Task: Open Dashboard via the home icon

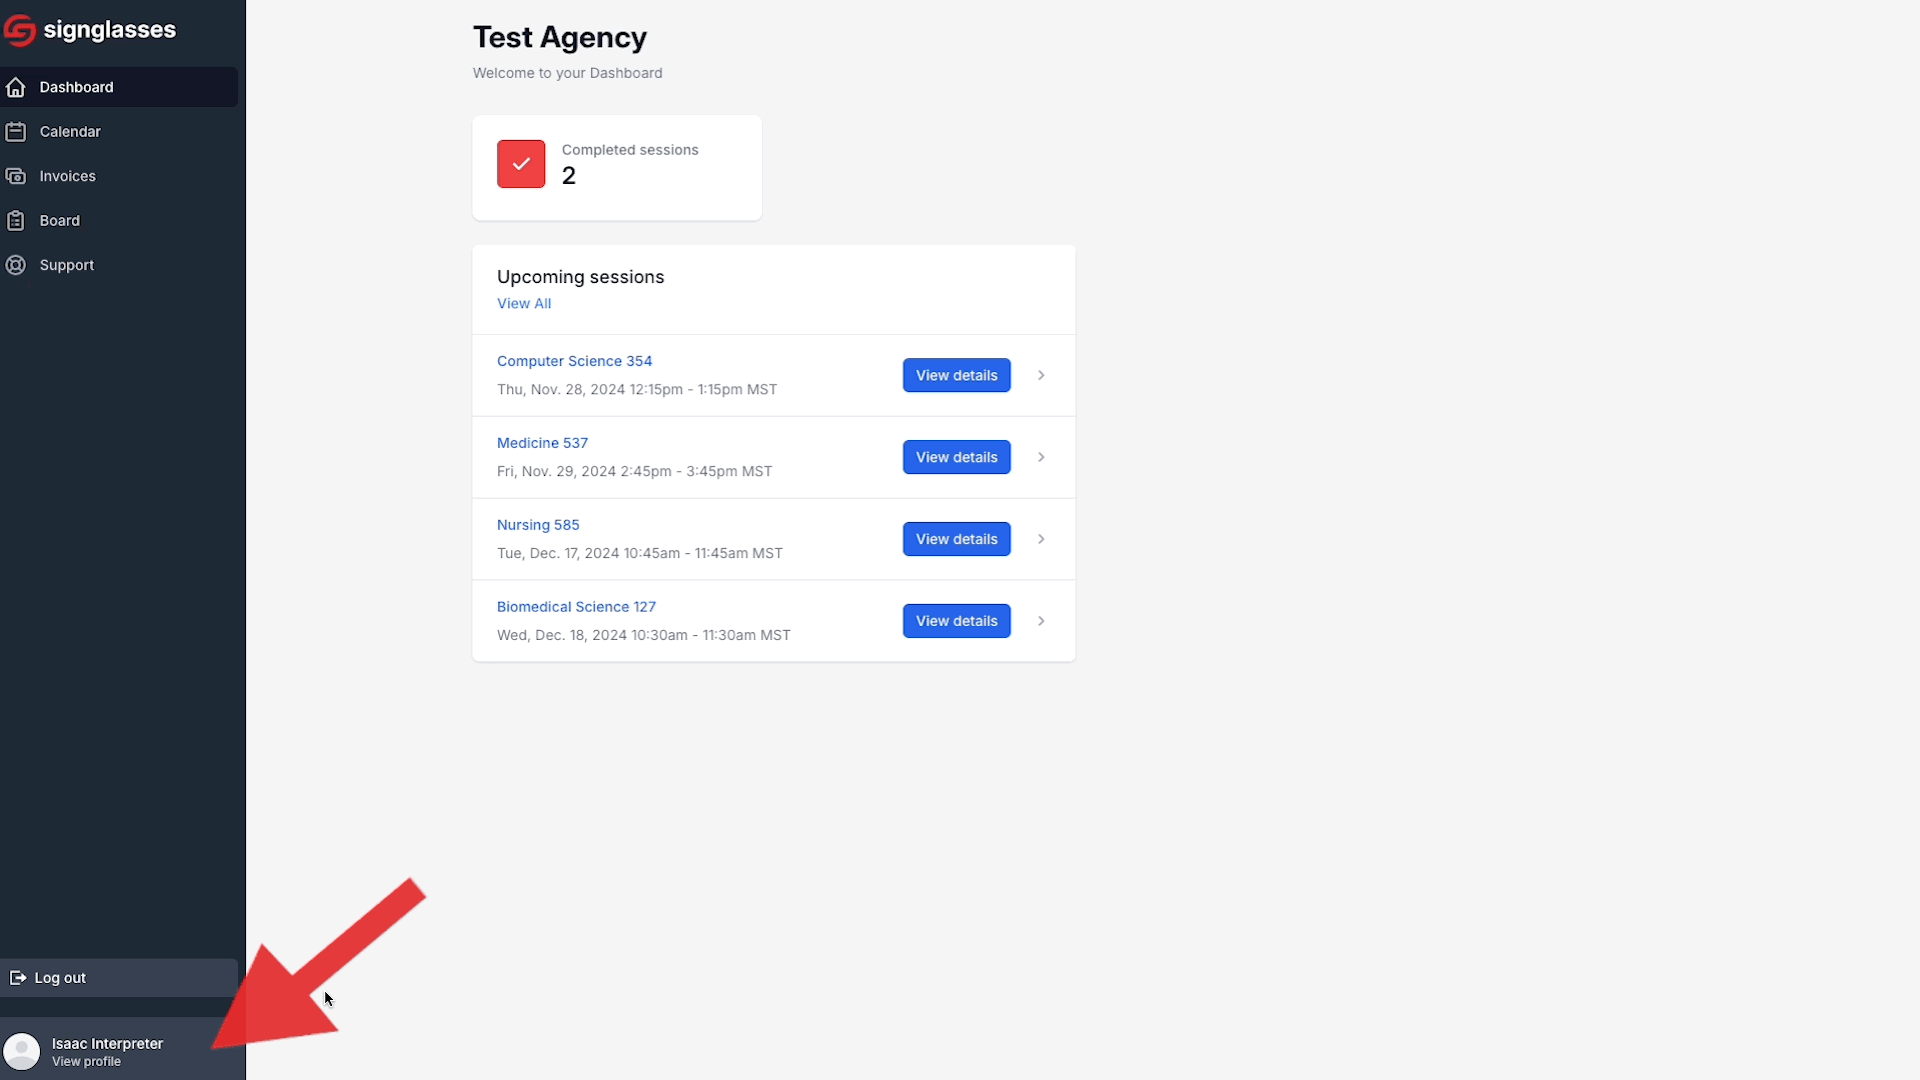Action: pos(16,88)
